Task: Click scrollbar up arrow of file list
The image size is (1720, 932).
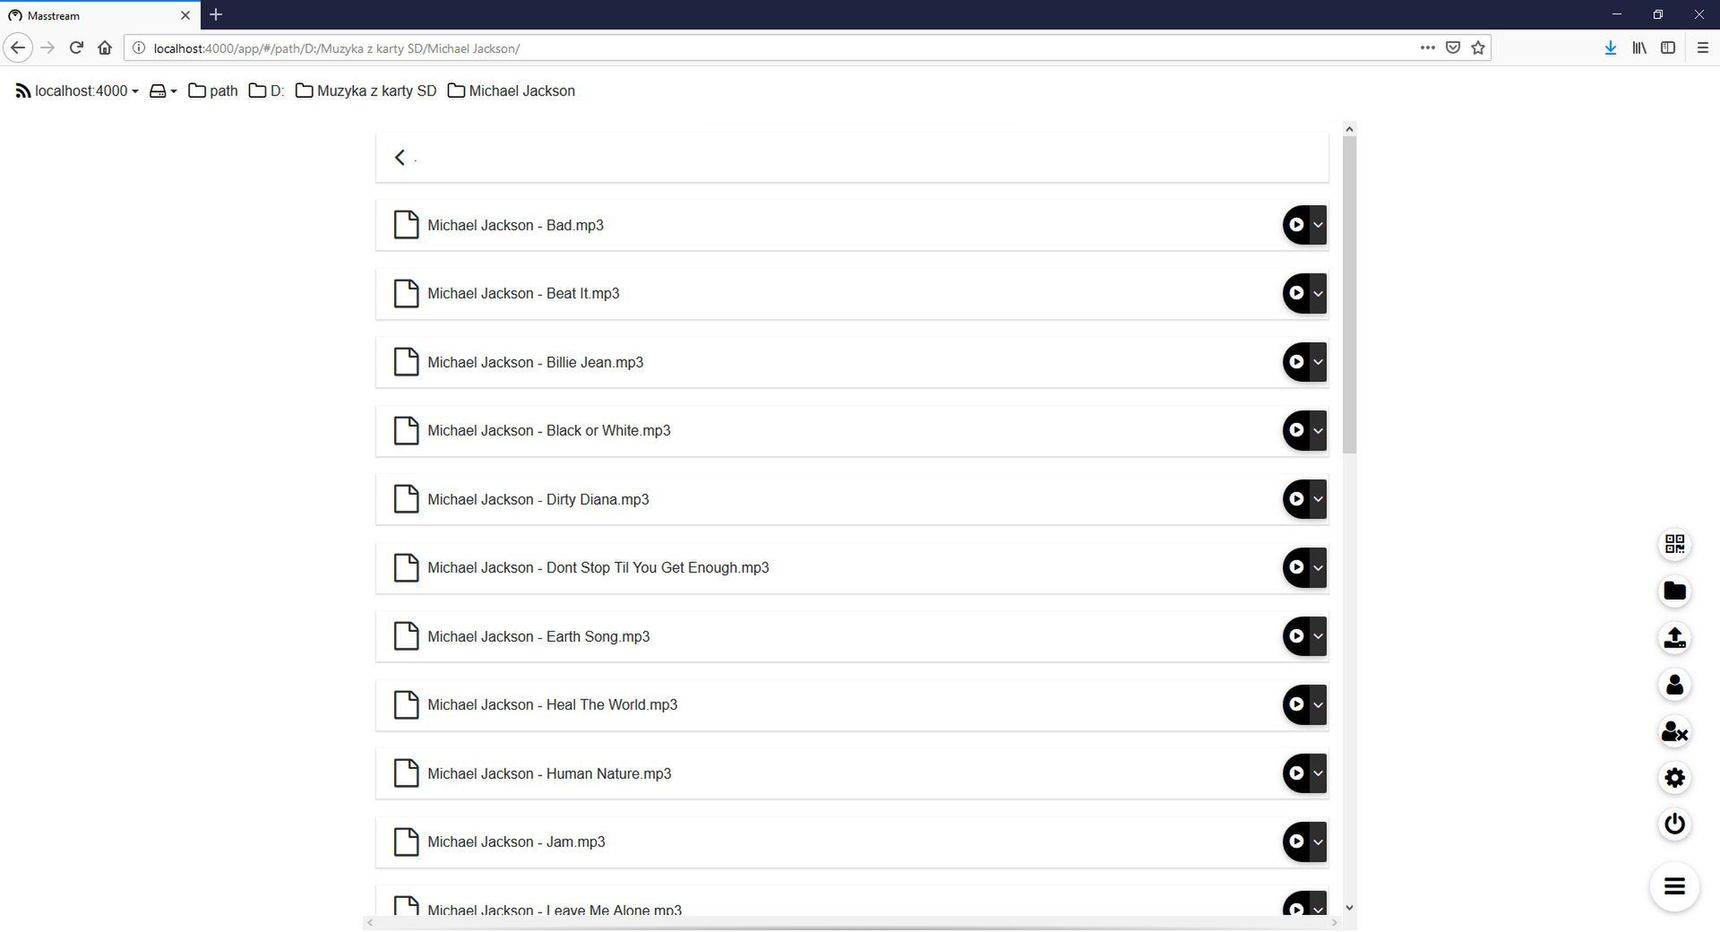Action: tap(1349, 129)
